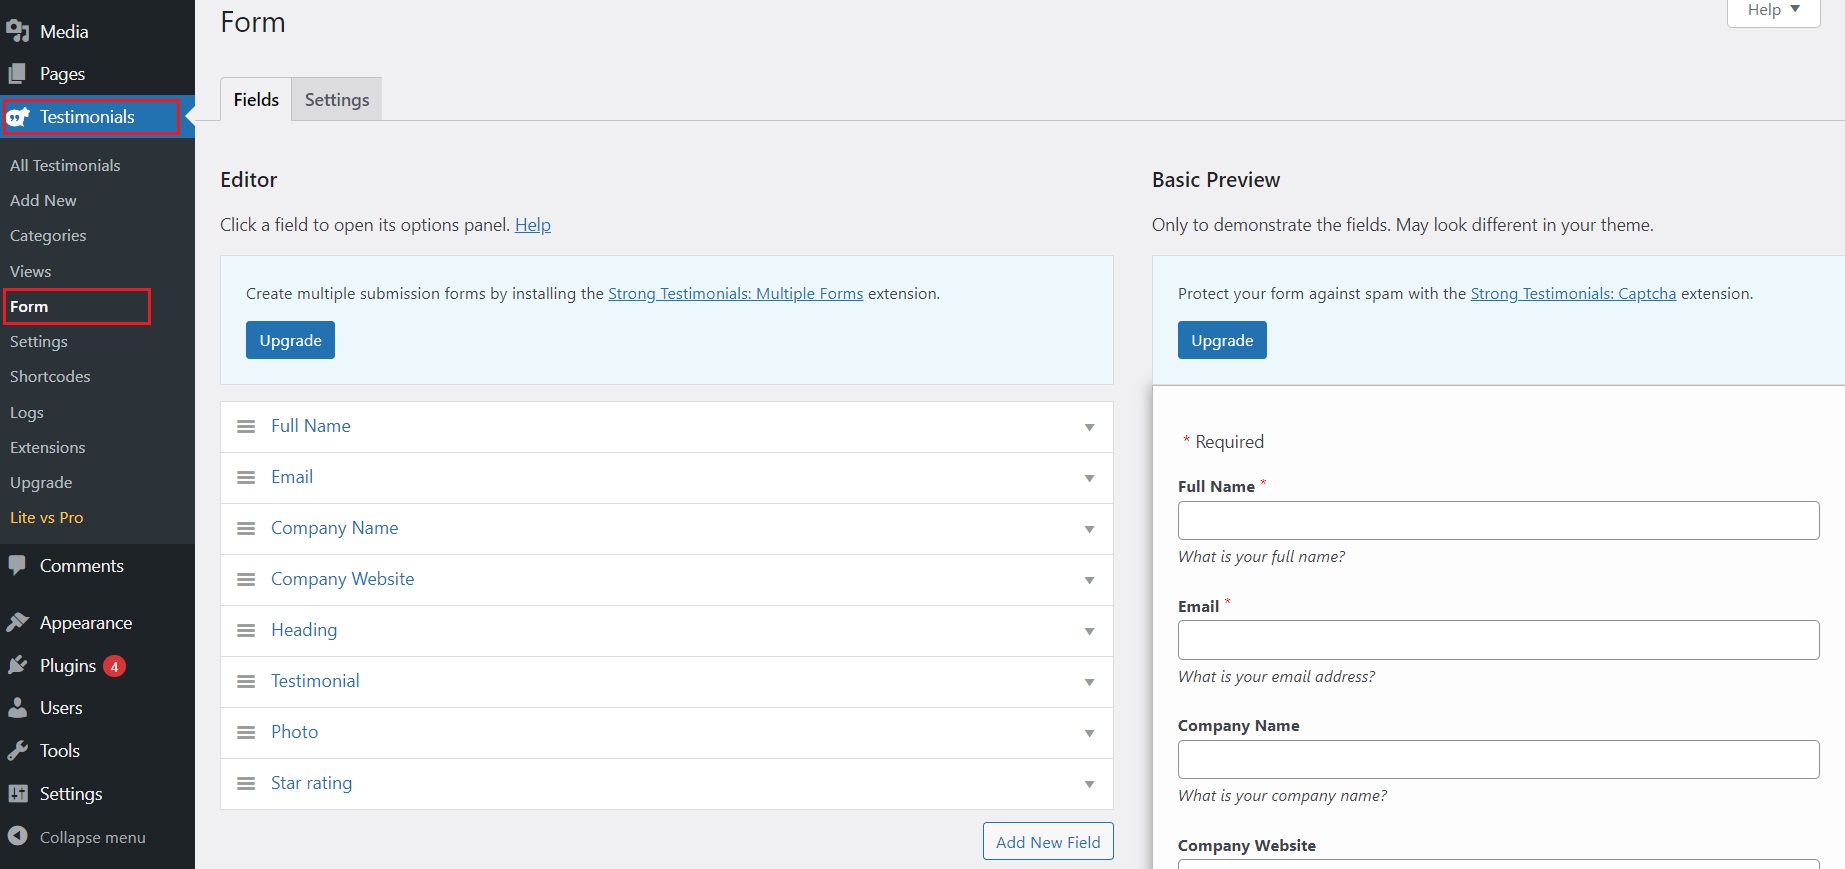Open Form submenu item
This screenshot has width=1845, height=869.
coord(29,306)
